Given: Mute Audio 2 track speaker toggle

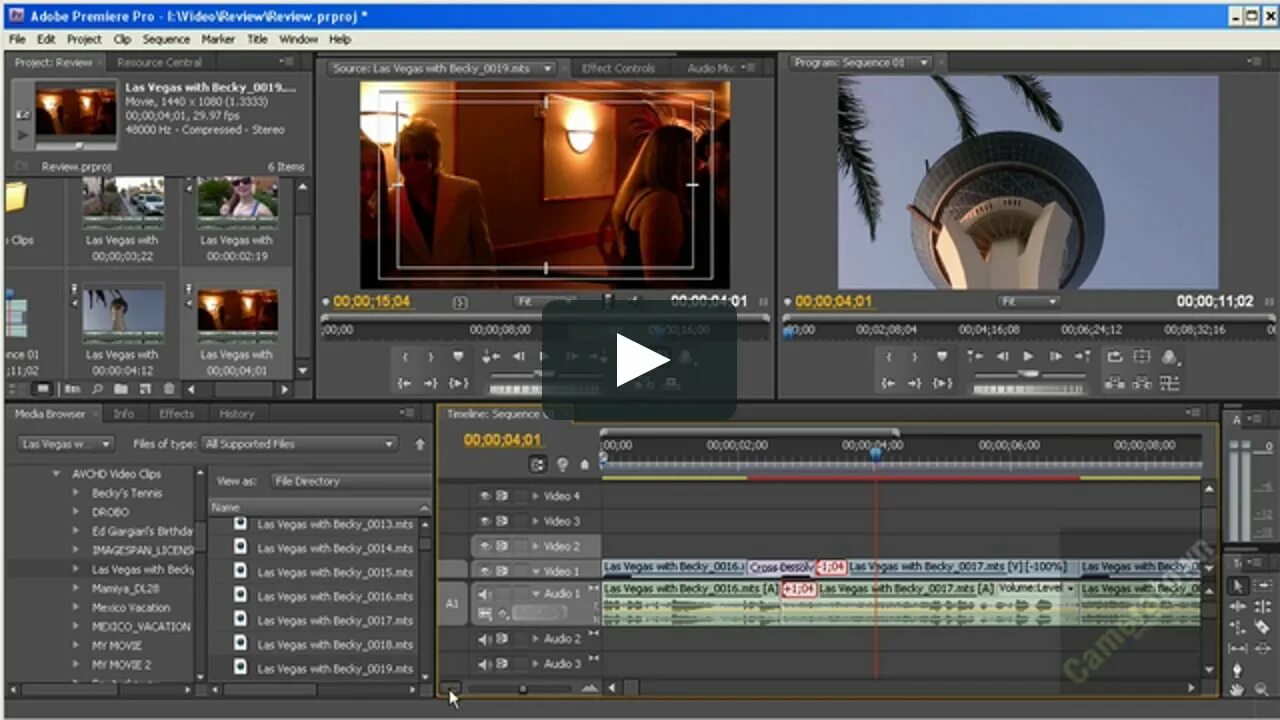Looking at the screenshot, I should pos(485,639).
